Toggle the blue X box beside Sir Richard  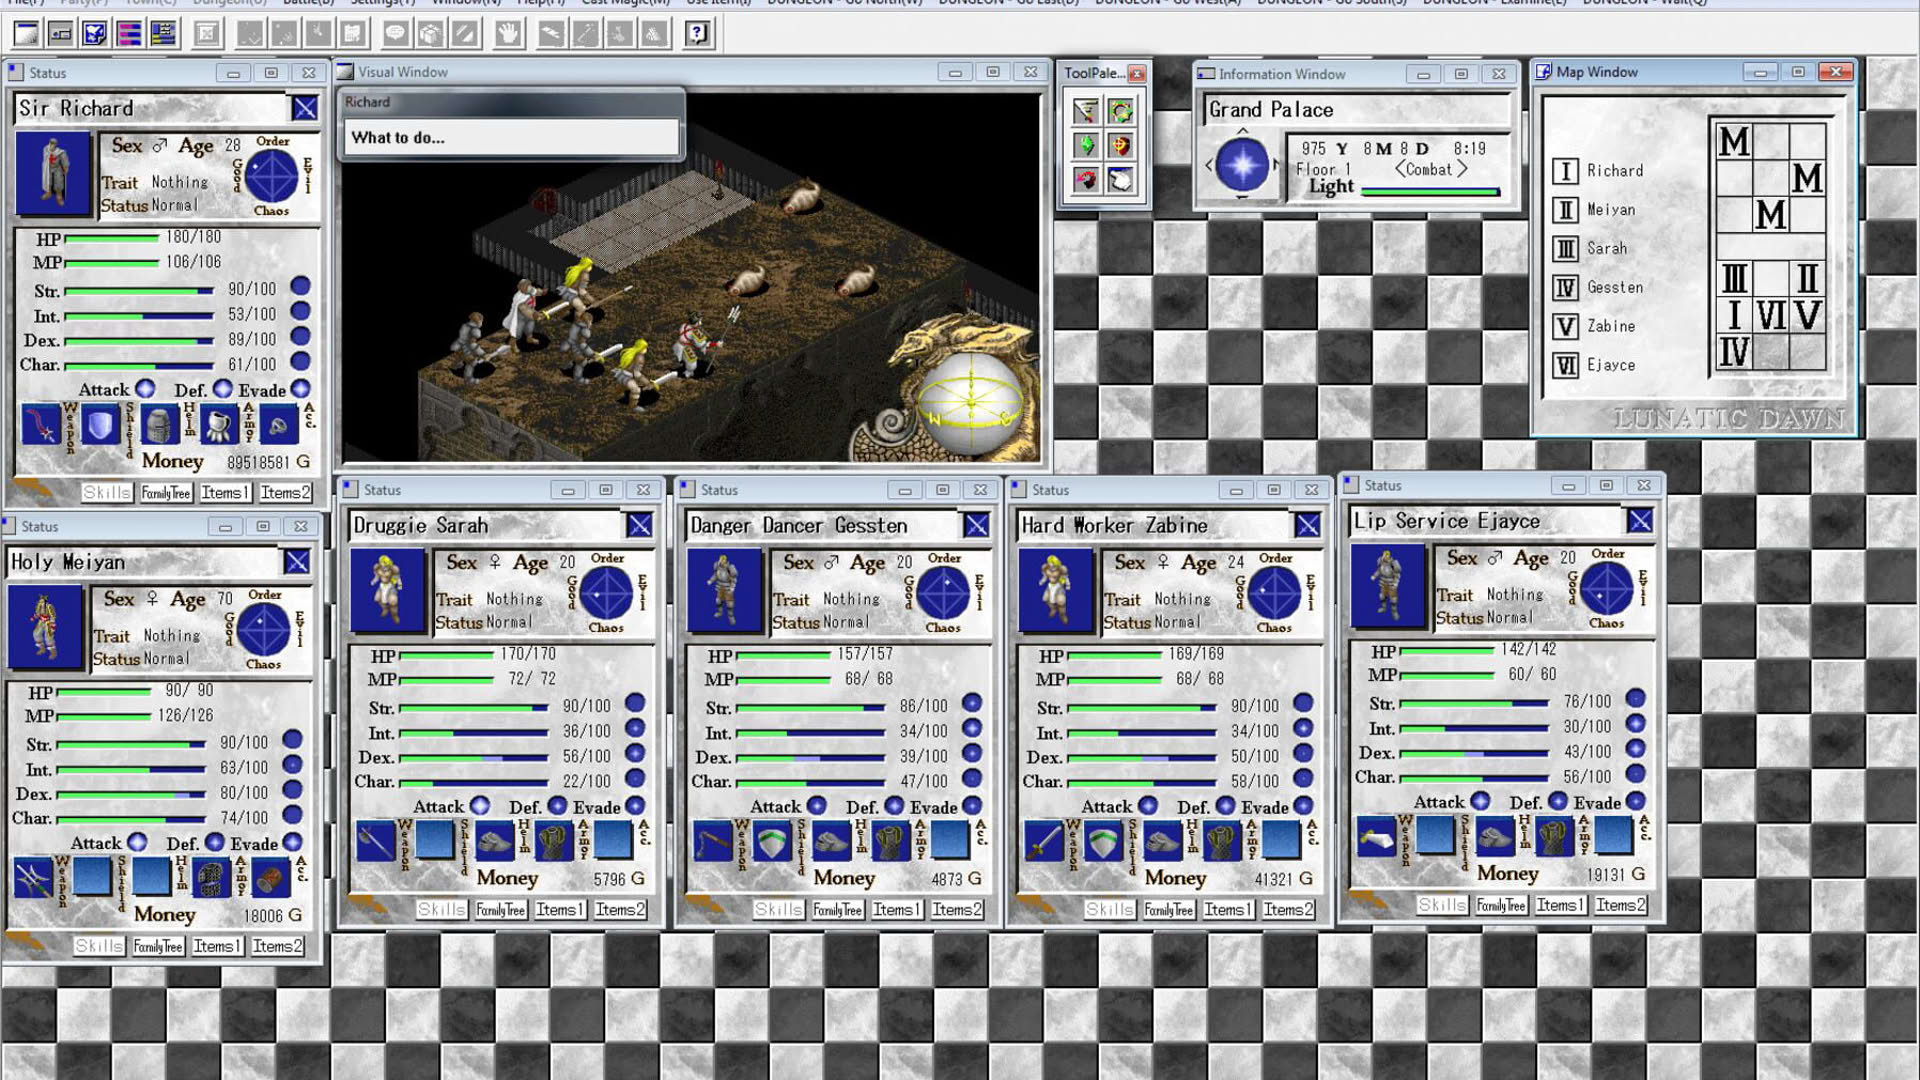tap(305, 108)
